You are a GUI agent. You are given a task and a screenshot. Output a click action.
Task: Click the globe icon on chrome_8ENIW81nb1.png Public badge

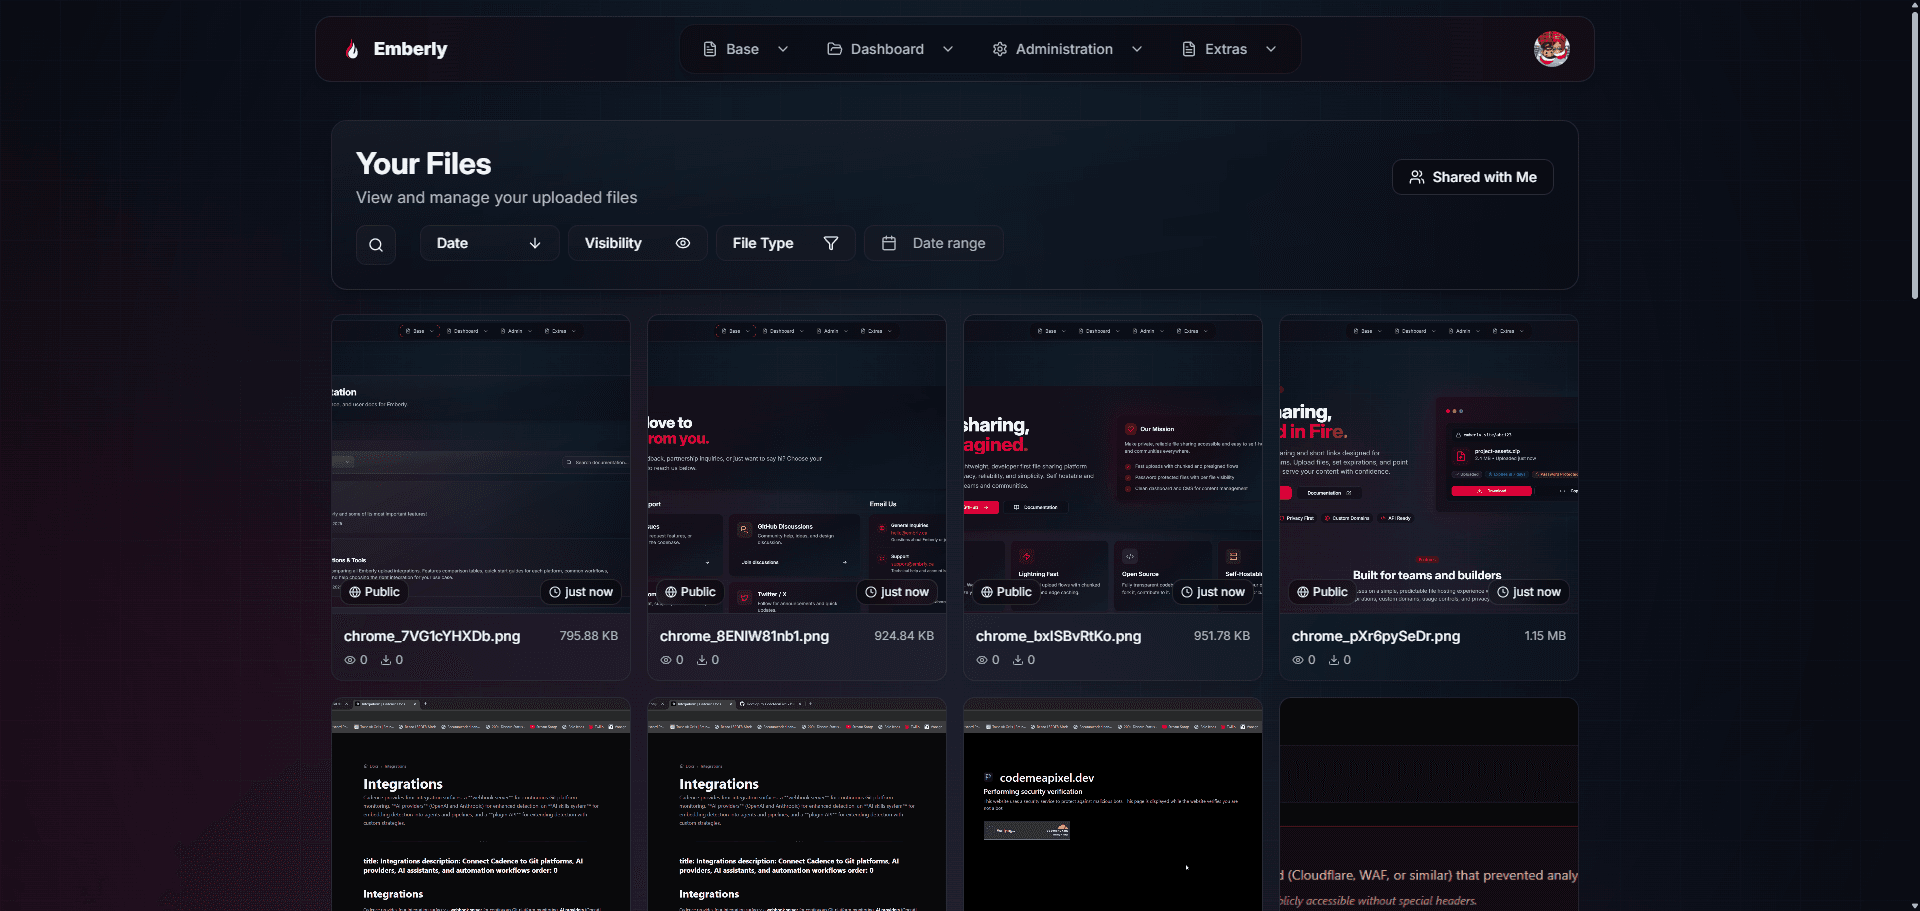pos(670,592)
